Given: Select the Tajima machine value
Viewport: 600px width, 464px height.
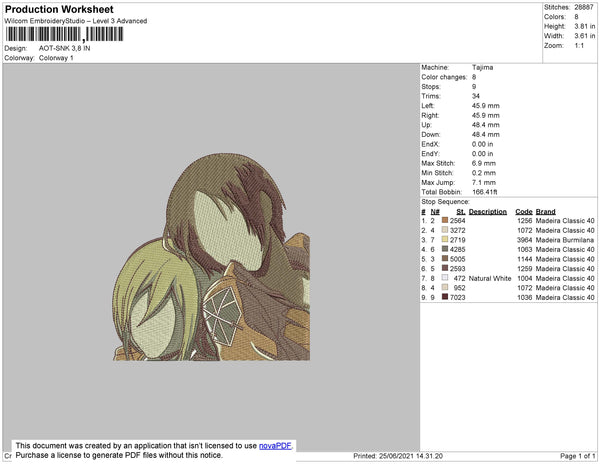Looking at the screenshot, I should 482,67.
